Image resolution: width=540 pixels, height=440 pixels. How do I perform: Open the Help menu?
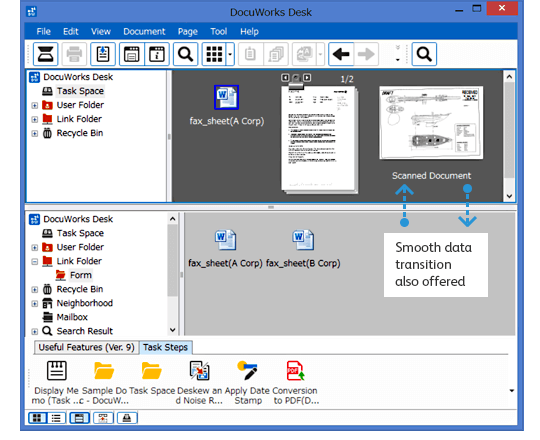coord(249,32)
